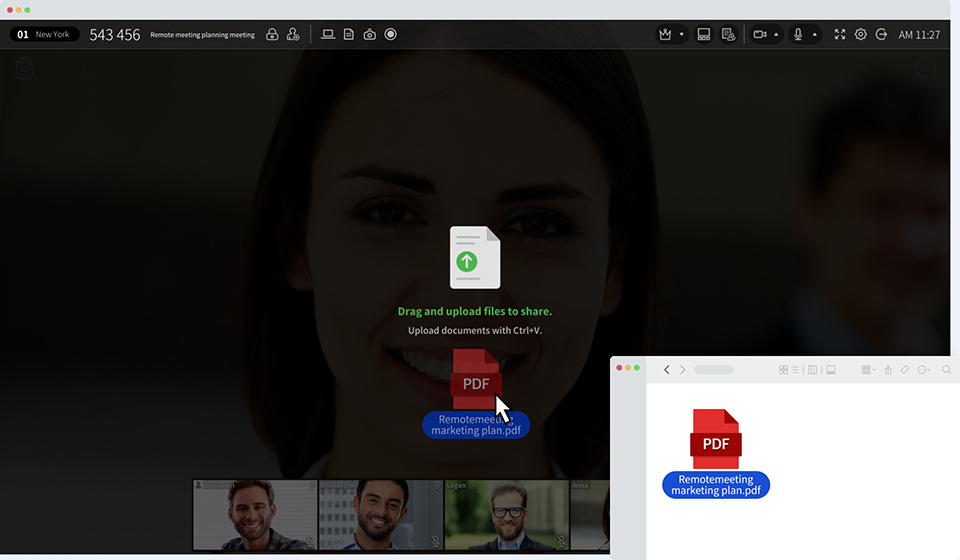Open the crown moderator dropdown arrow

point(681,34)
